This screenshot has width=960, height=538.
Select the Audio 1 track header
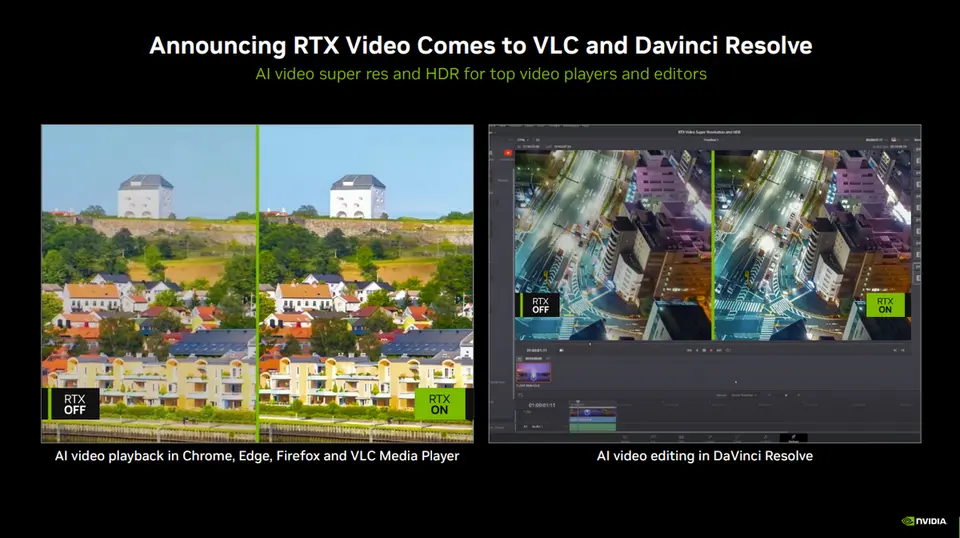point(536,426)
